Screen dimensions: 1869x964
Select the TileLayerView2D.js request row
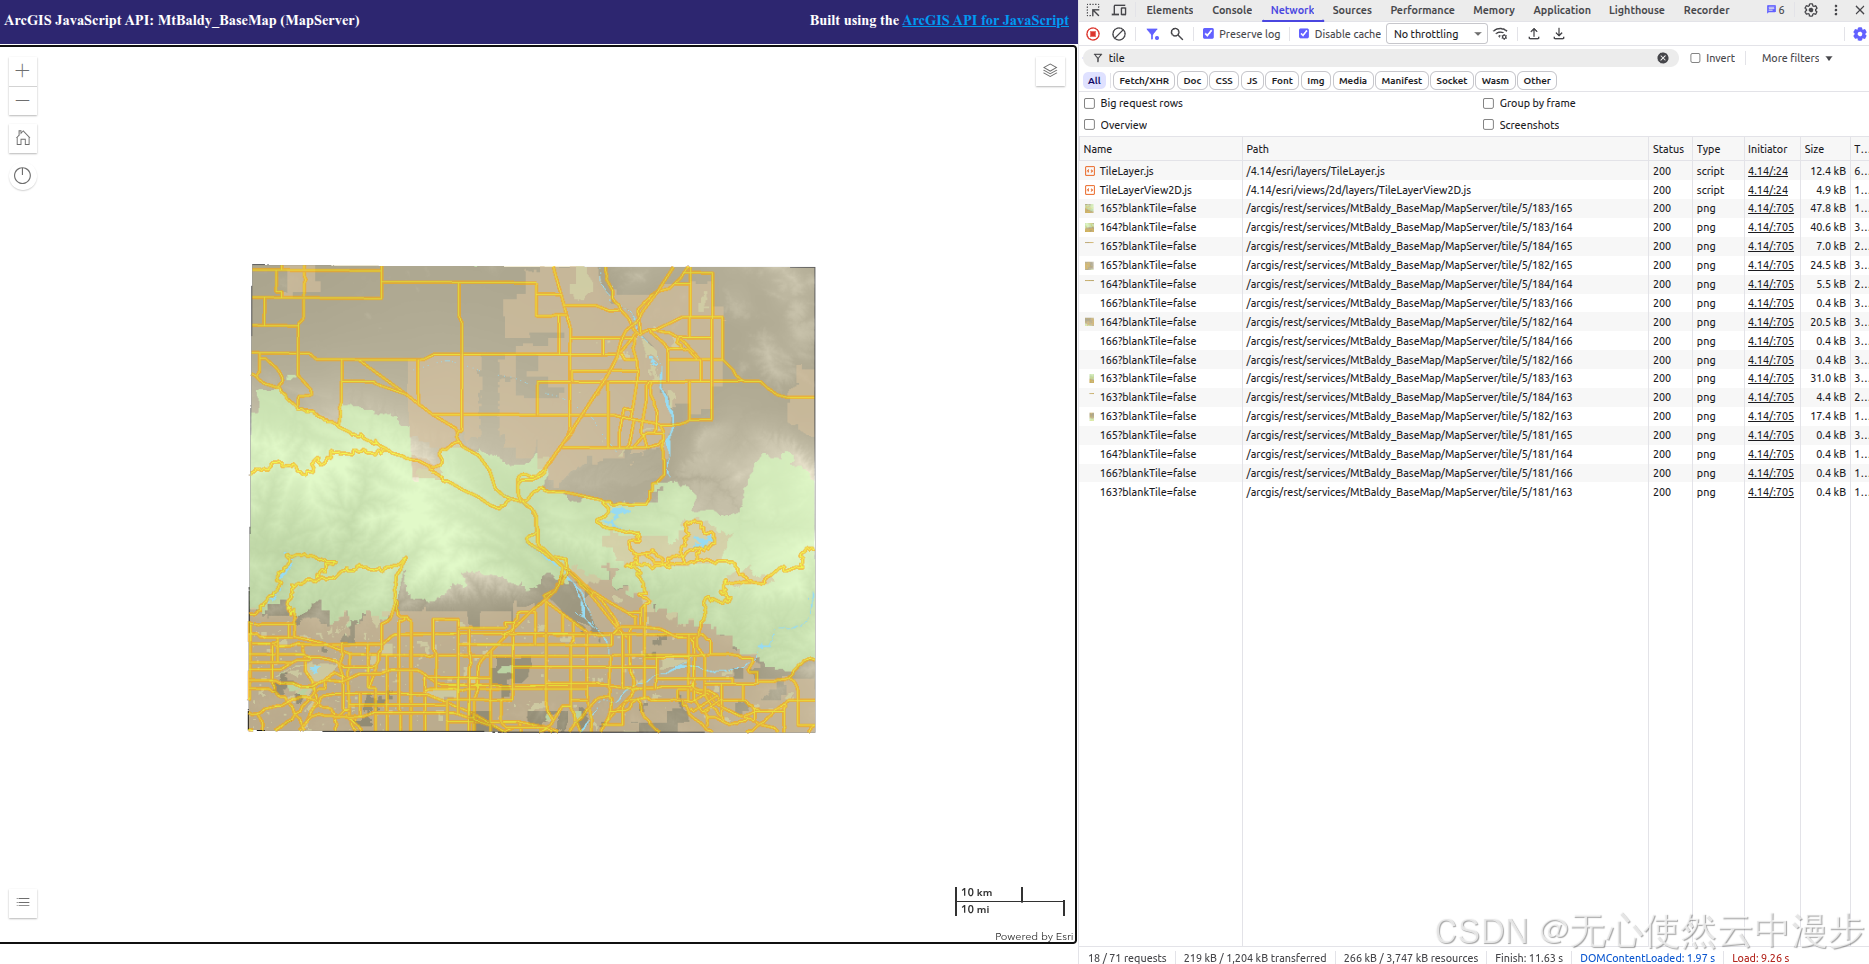tap(1474, 190)
